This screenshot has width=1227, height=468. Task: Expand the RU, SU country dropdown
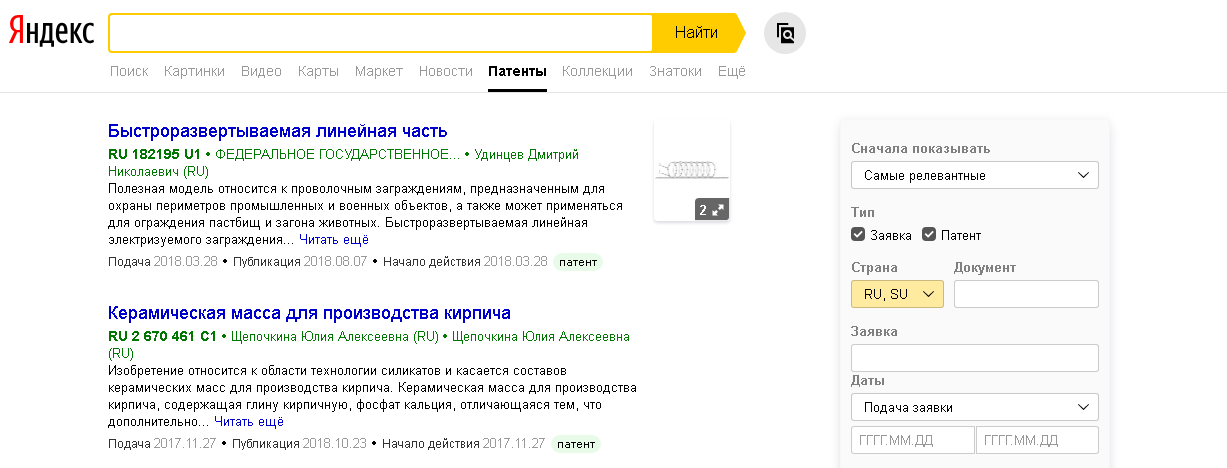897,294
